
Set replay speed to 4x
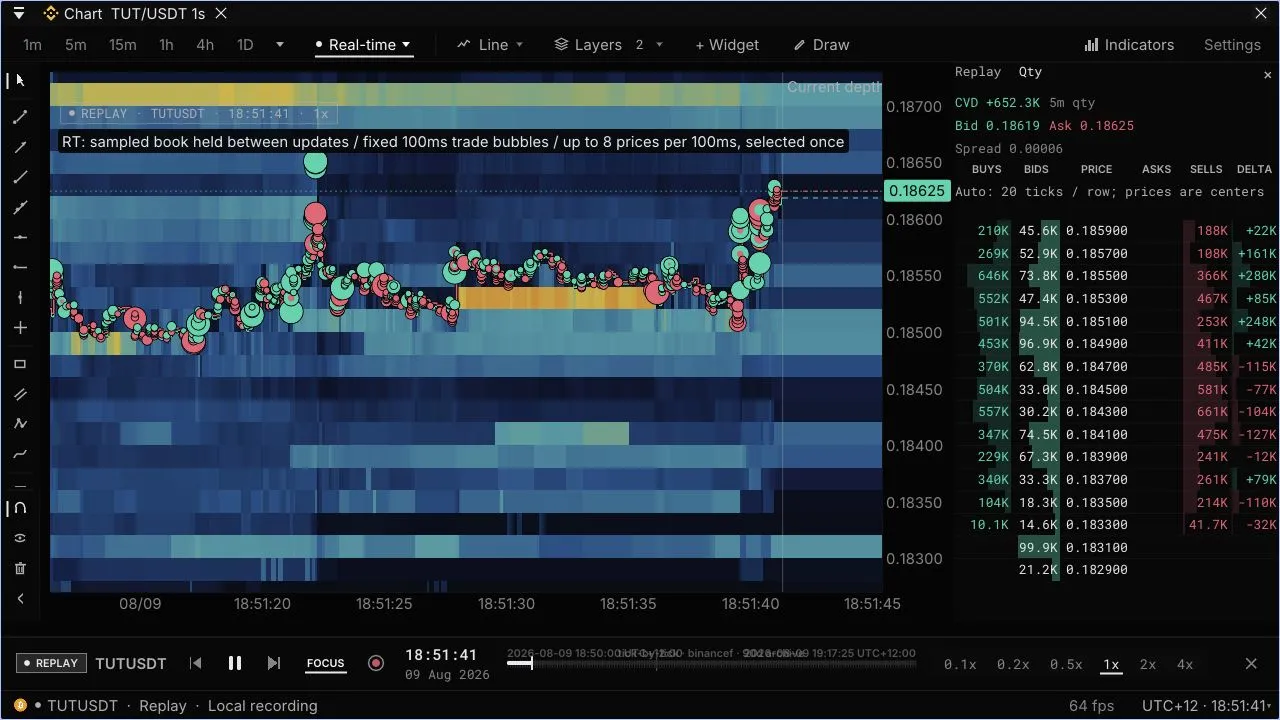[x=1185, y=664]
